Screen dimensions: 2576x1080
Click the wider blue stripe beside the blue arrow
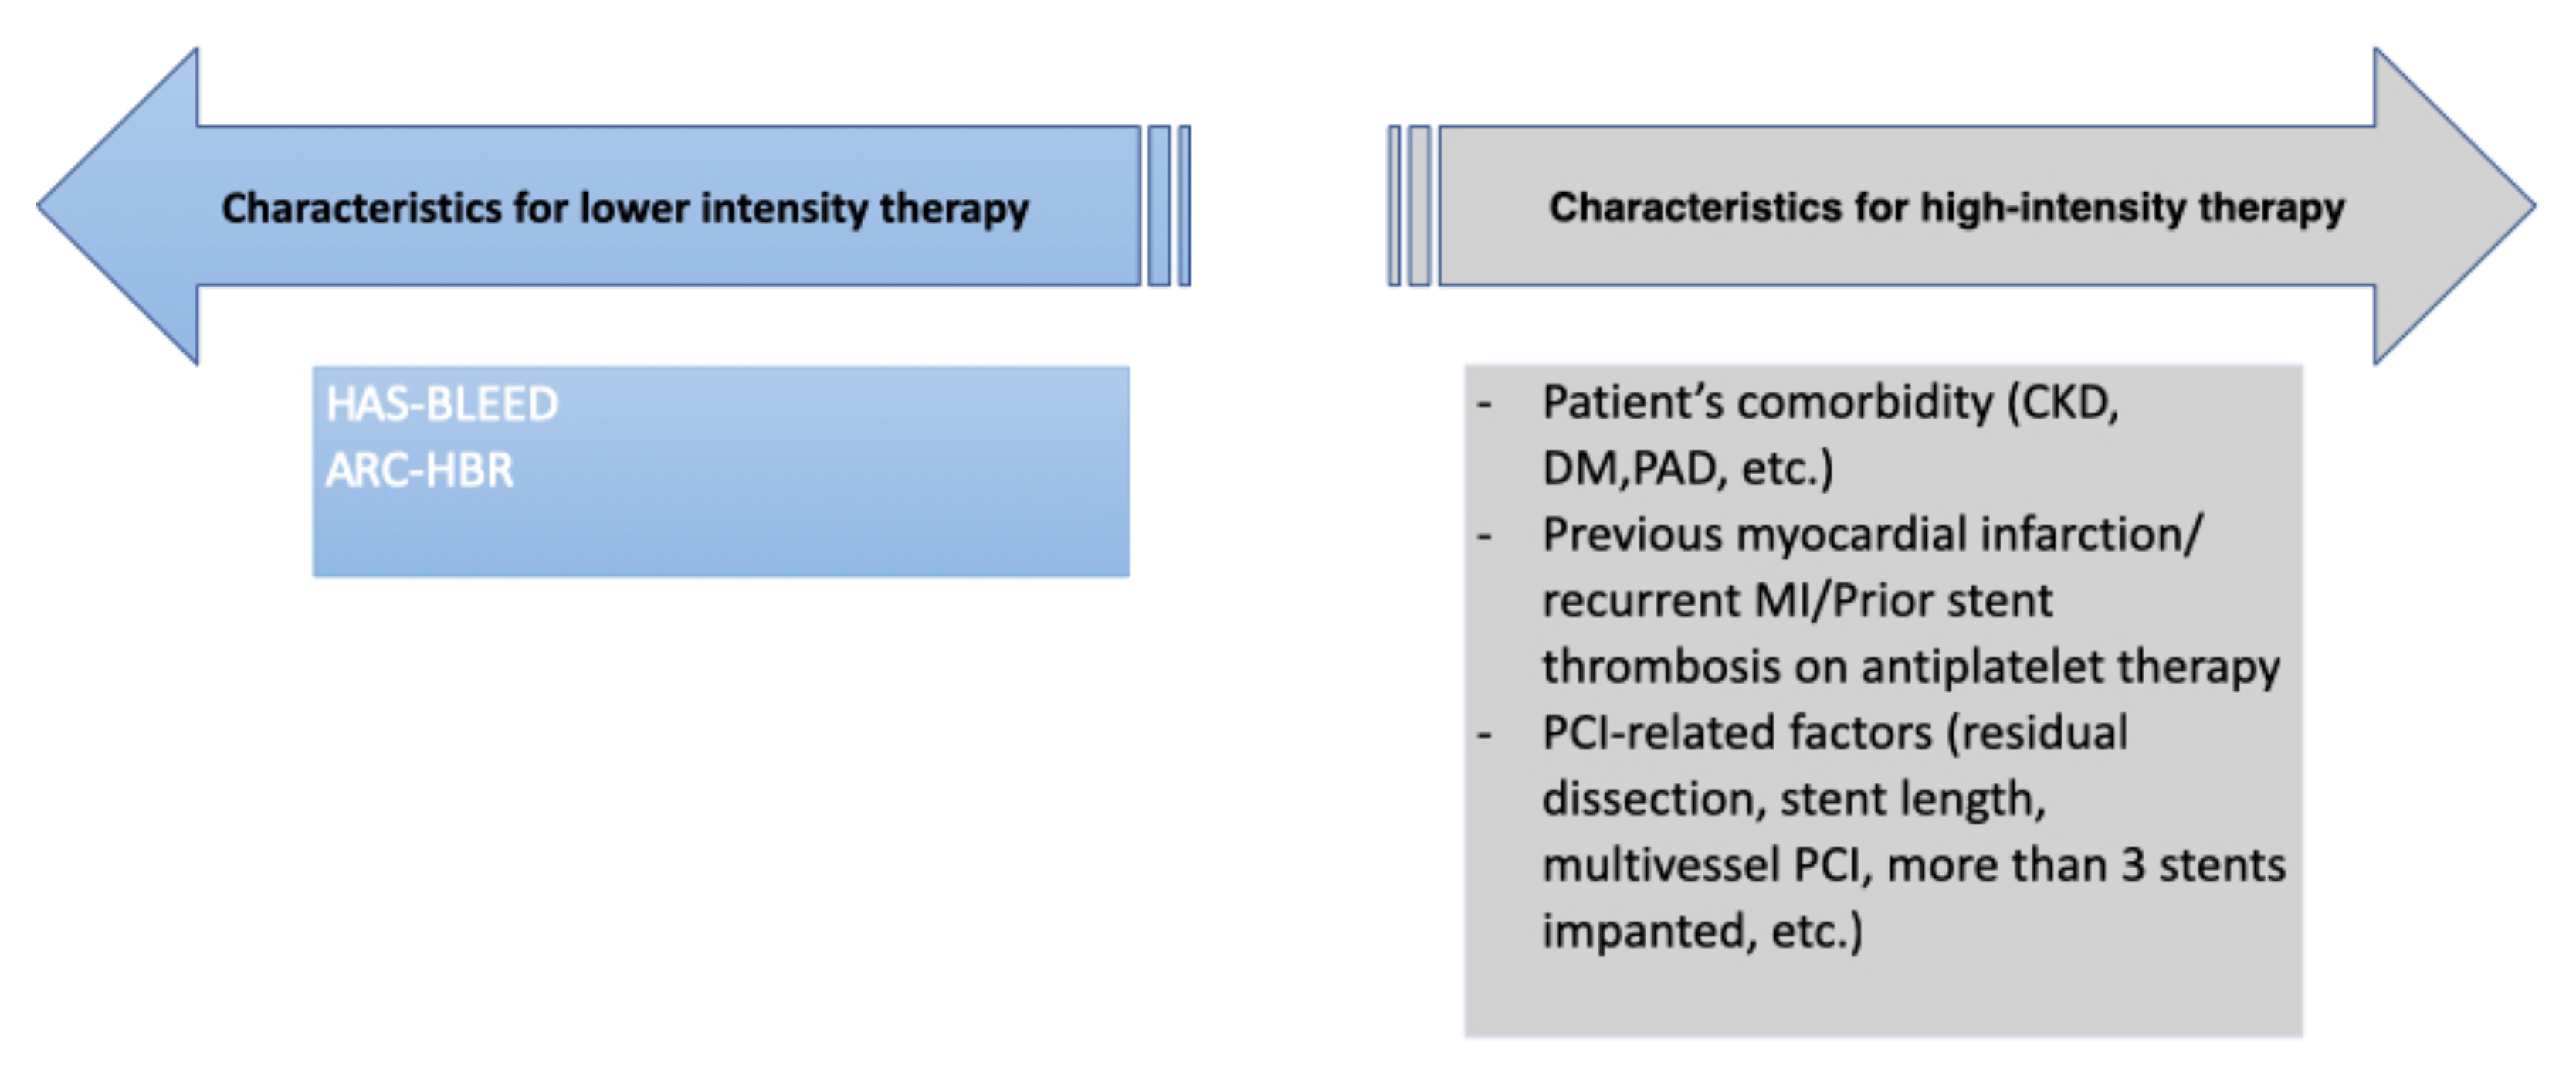pos(1159,206)
